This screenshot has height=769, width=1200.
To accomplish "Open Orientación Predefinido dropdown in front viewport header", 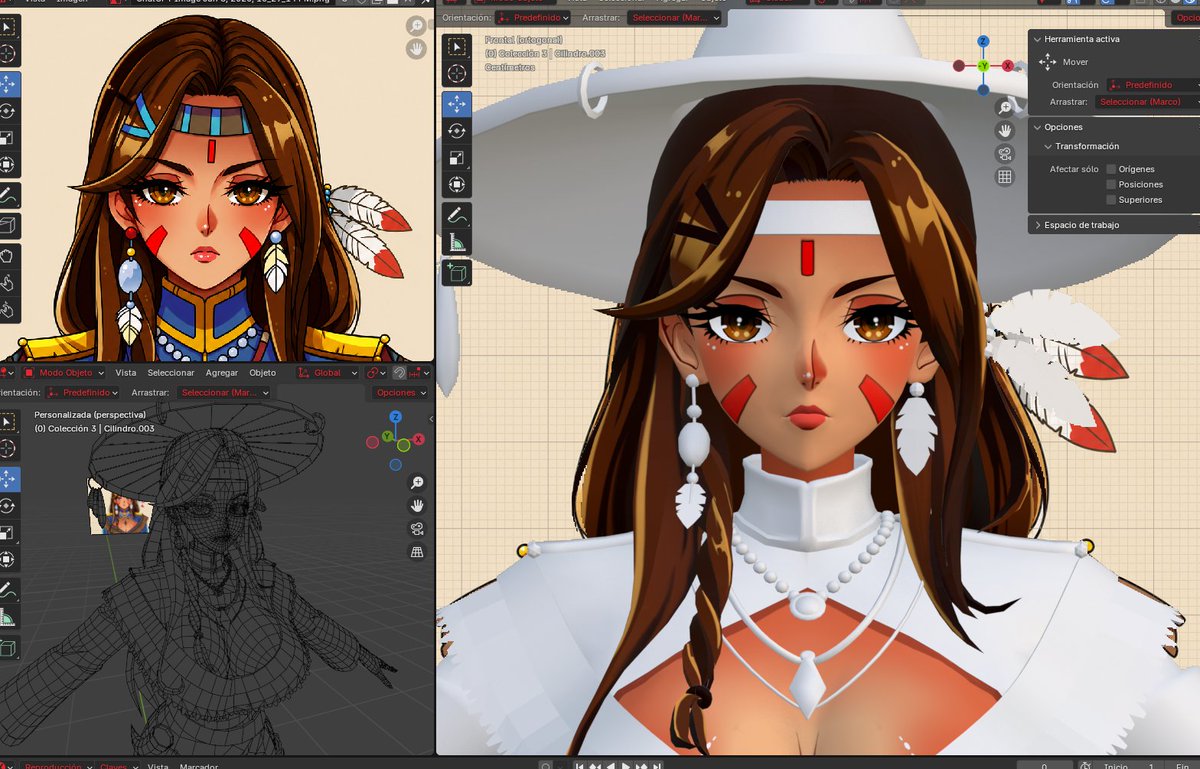I will (x=533, y=18).
